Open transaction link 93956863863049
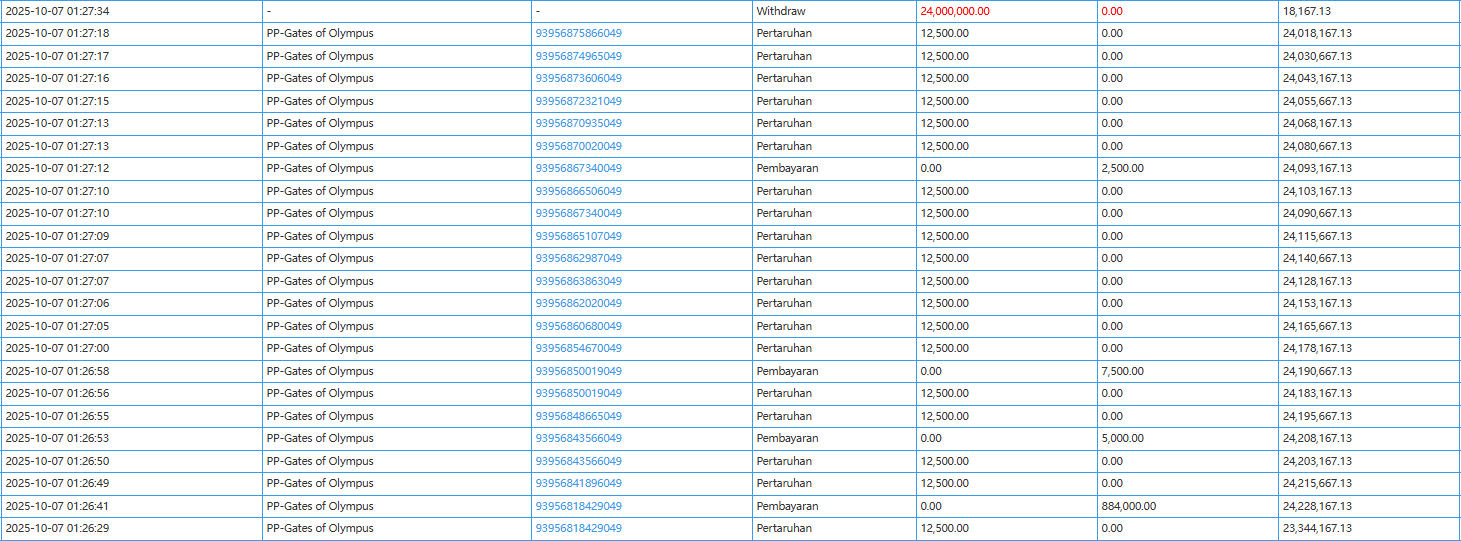Viewport: 1461px width, 541px height. point(578,281)
